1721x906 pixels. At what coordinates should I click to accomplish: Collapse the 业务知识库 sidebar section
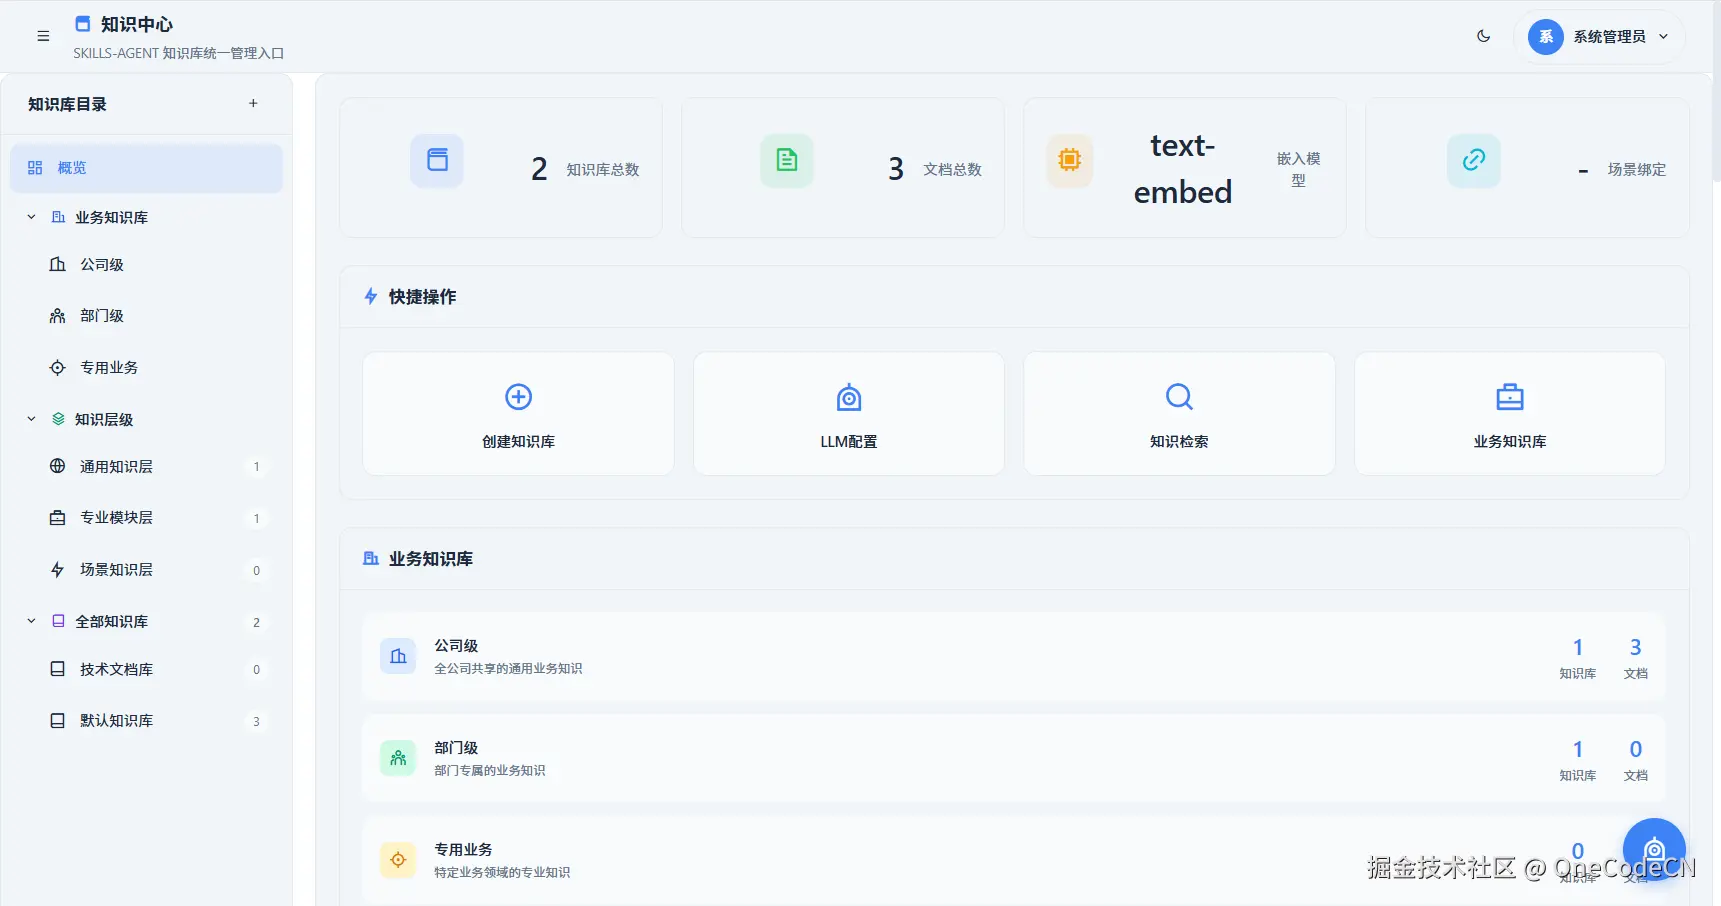coord(30,216)
